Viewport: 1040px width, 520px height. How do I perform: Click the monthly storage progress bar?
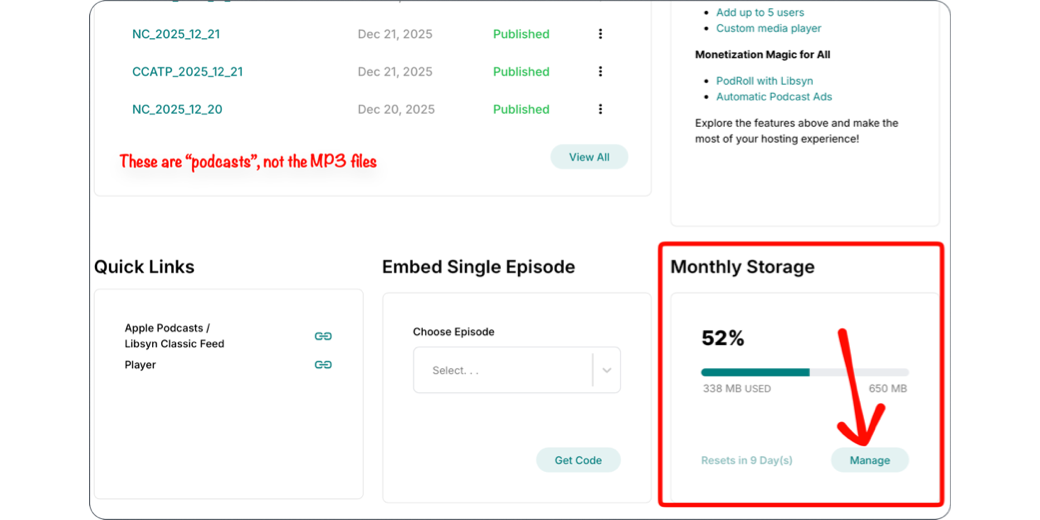804,372
